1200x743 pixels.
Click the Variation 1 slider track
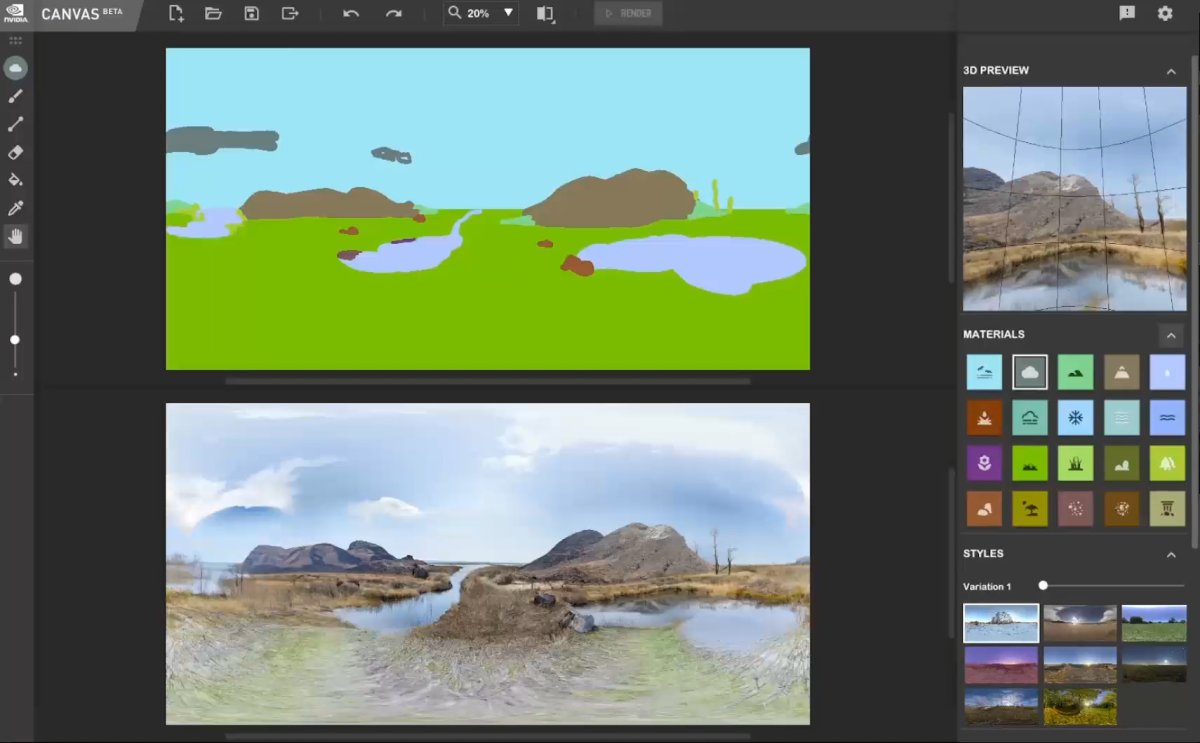[x=1113, y=586]
